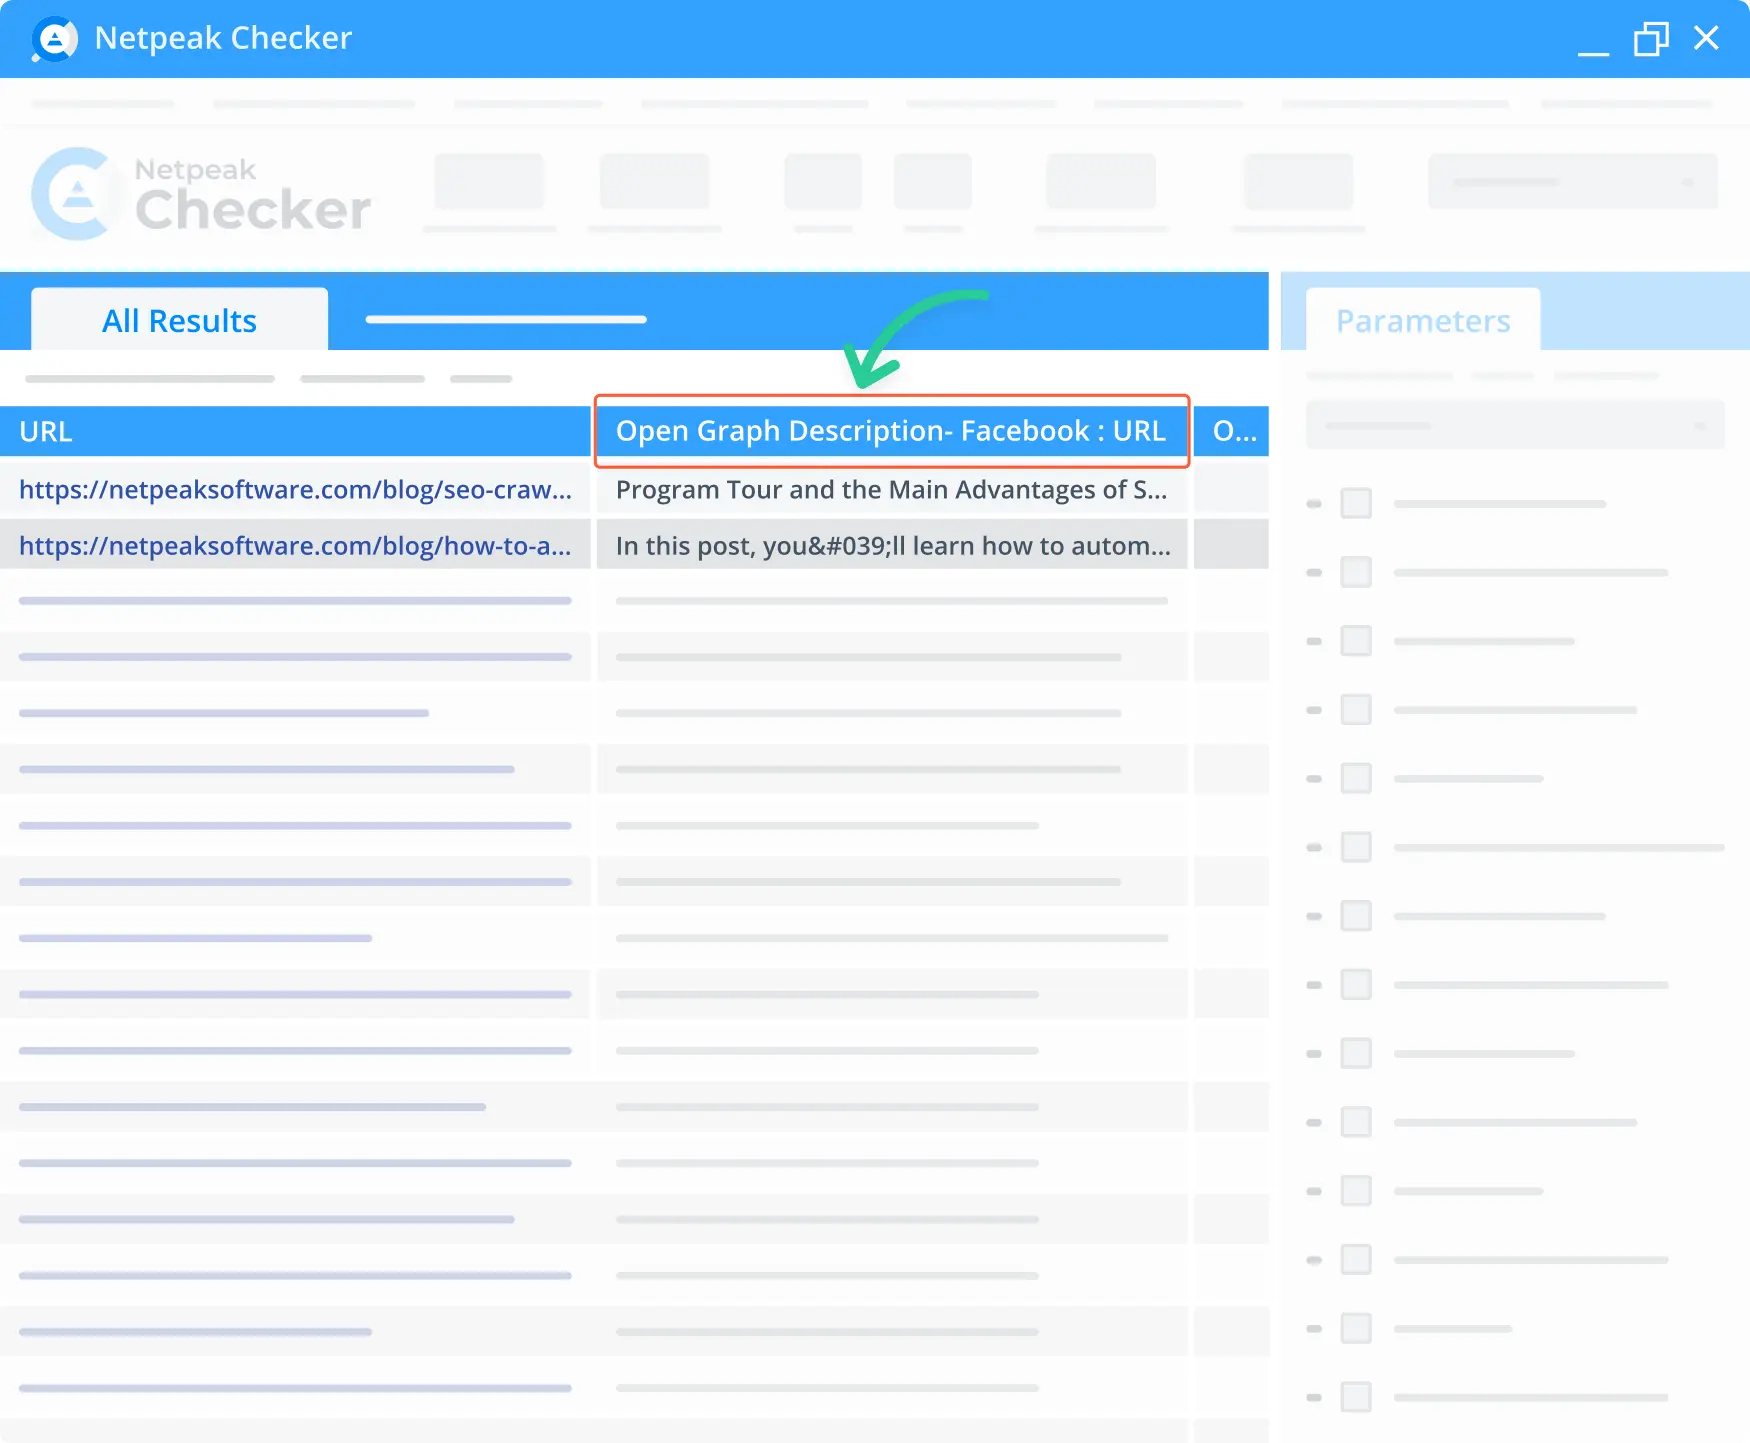Close the Netpeak Checker window
Screen dimensions: 1750x1443
coord(1706,38)
